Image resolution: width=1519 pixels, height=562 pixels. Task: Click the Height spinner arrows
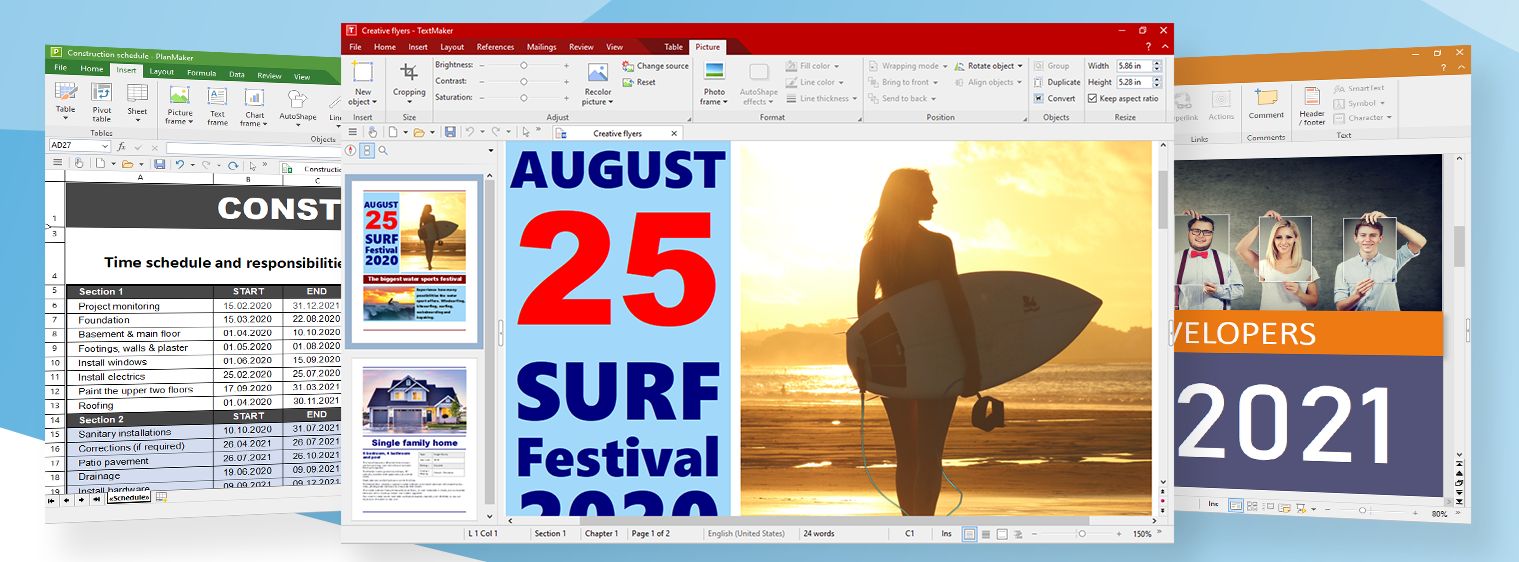1157,82
